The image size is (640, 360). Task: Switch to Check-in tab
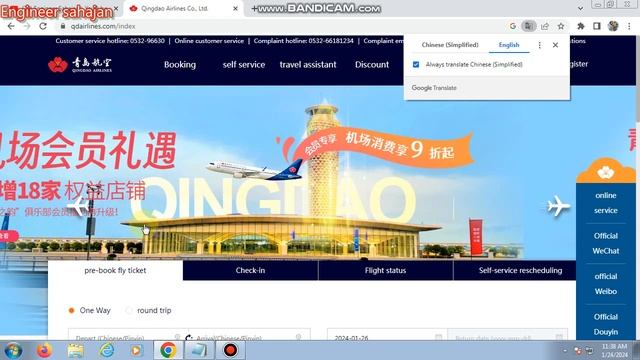tap(250, 270)
